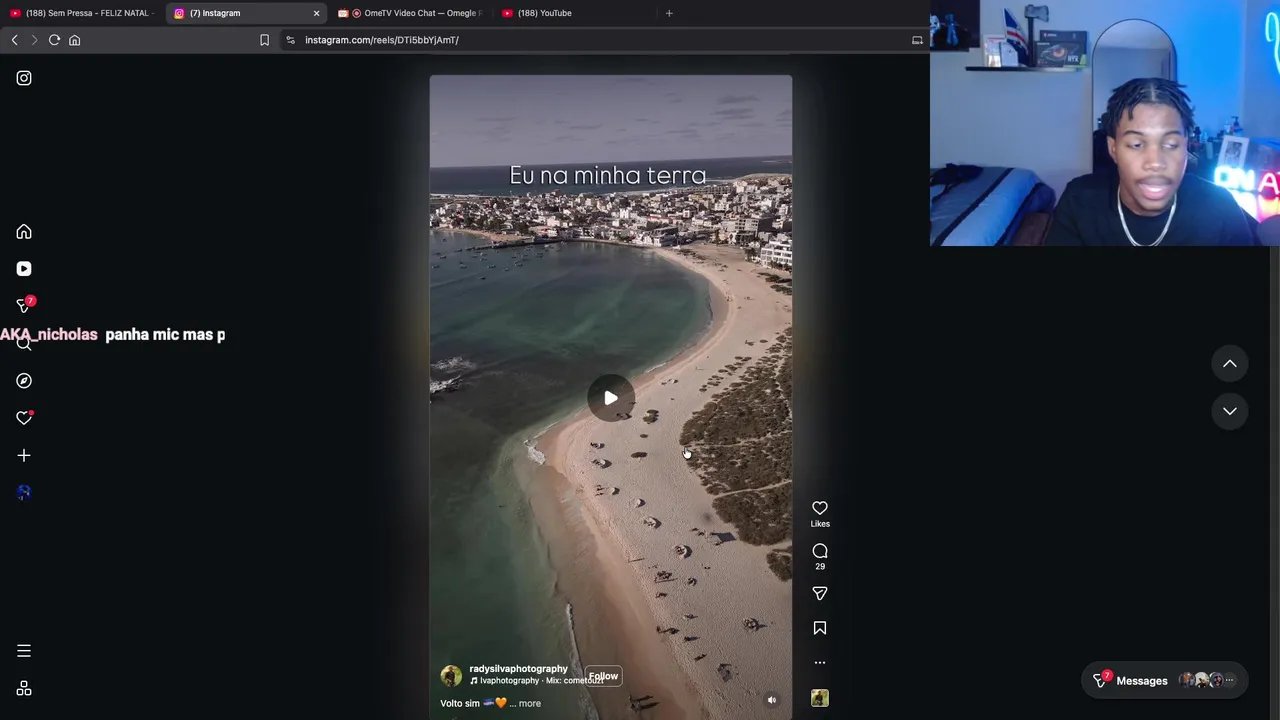Switch to OmeTV Video Chat tab

pyautogui.click(x=412, y=13)
